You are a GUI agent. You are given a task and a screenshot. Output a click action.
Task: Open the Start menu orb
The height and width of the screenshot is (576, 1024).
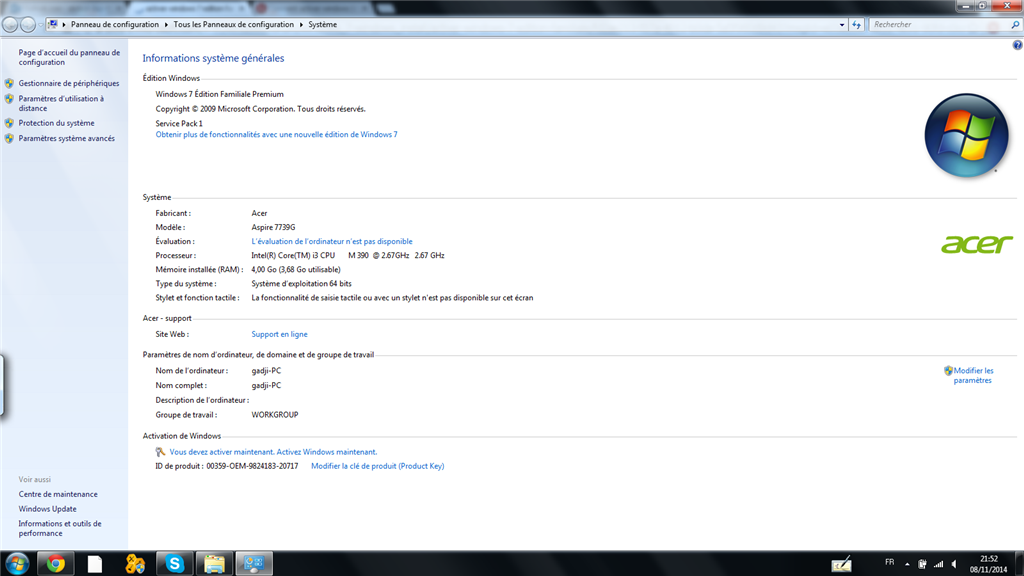[x=17, y=563]
